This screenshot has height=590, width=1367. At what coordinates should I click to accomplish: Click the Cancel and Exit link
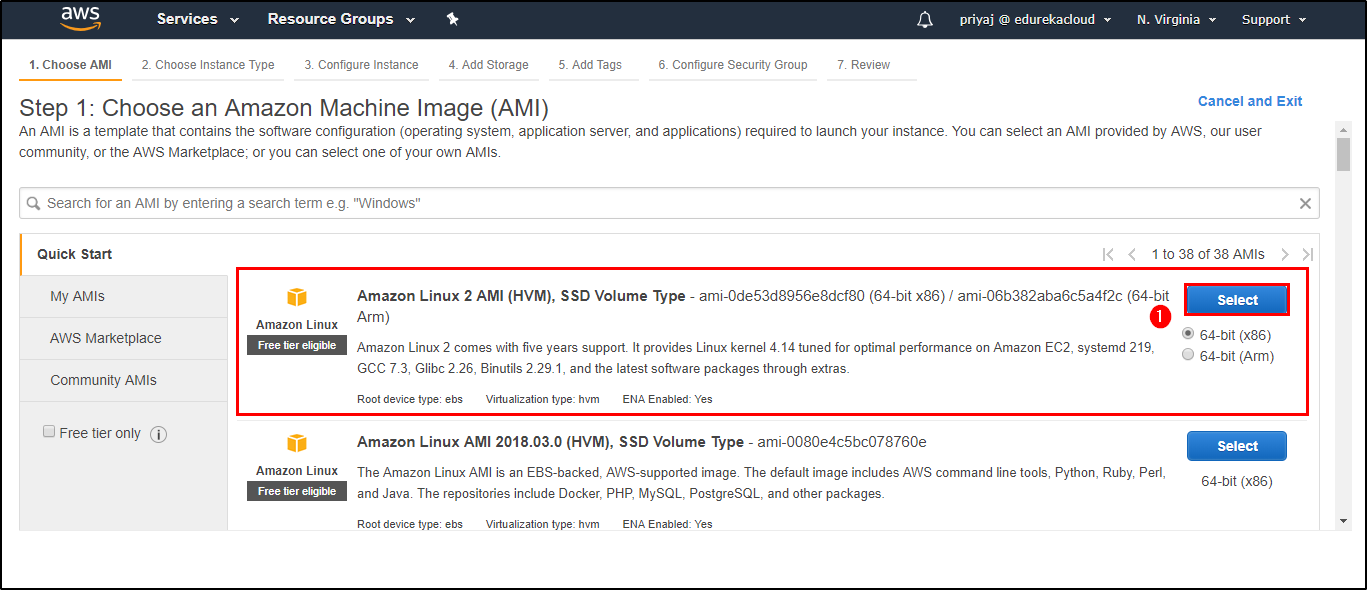(1250, 101)
